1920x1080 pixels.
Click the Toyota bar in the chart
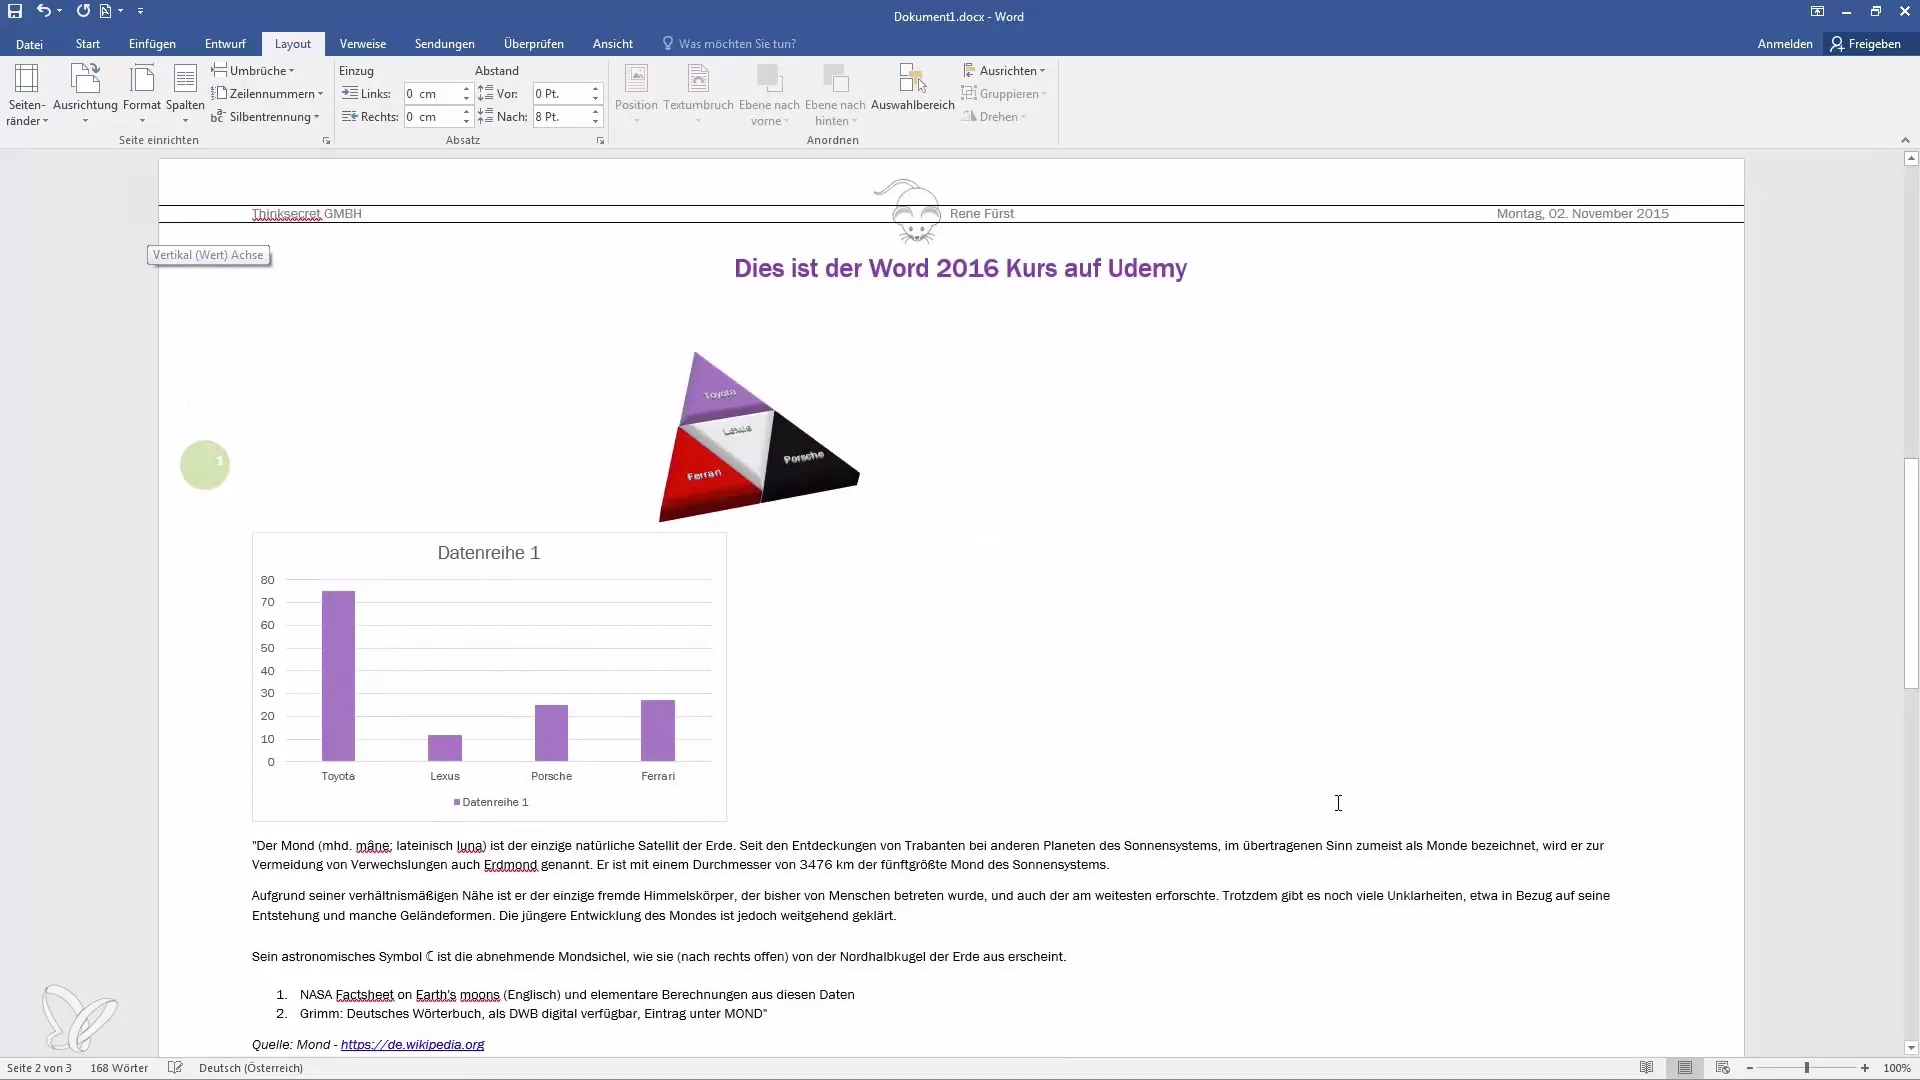click(338, 676)
